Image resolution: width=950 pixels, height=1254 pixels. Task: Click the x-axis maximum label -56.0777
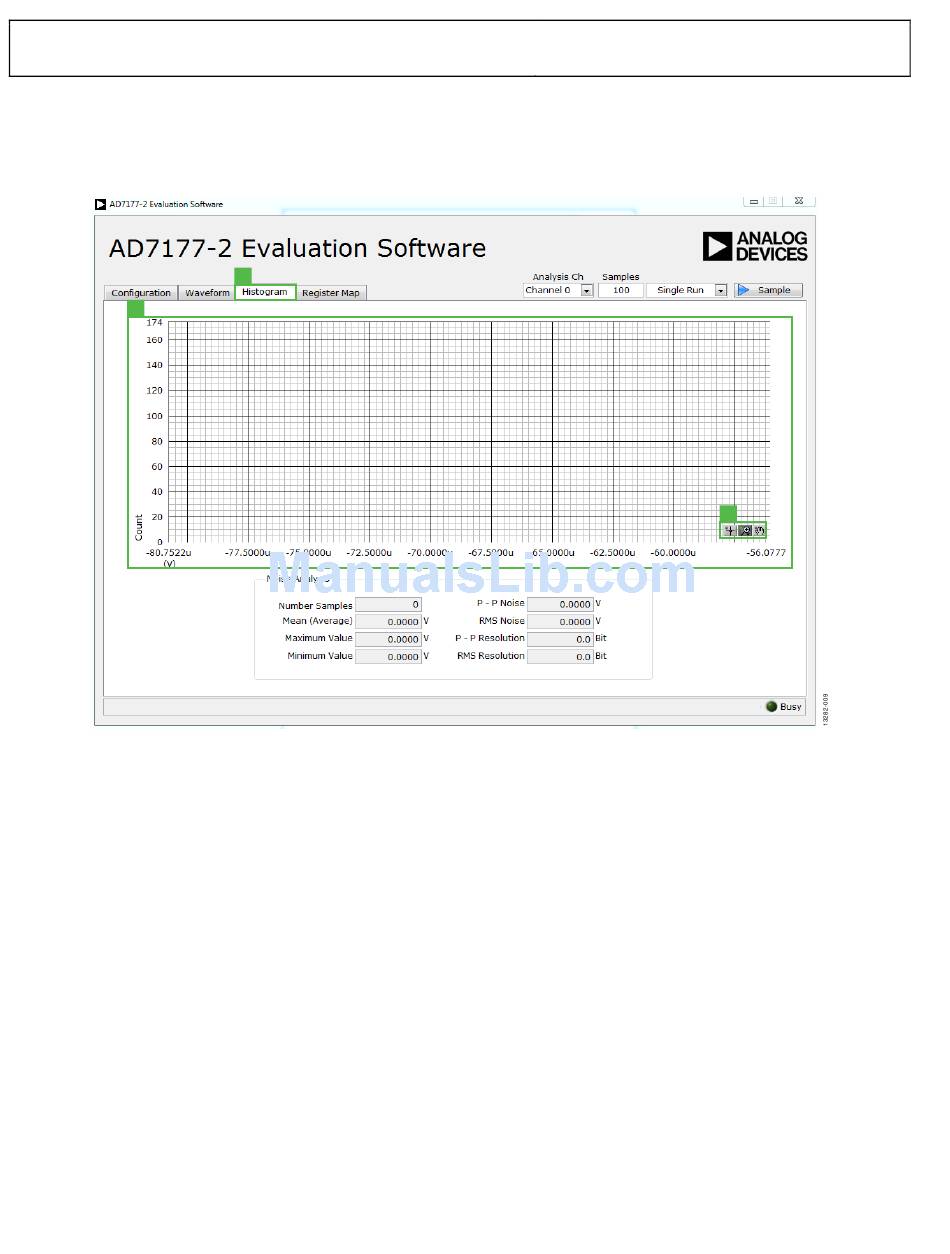tap(766, 552)
